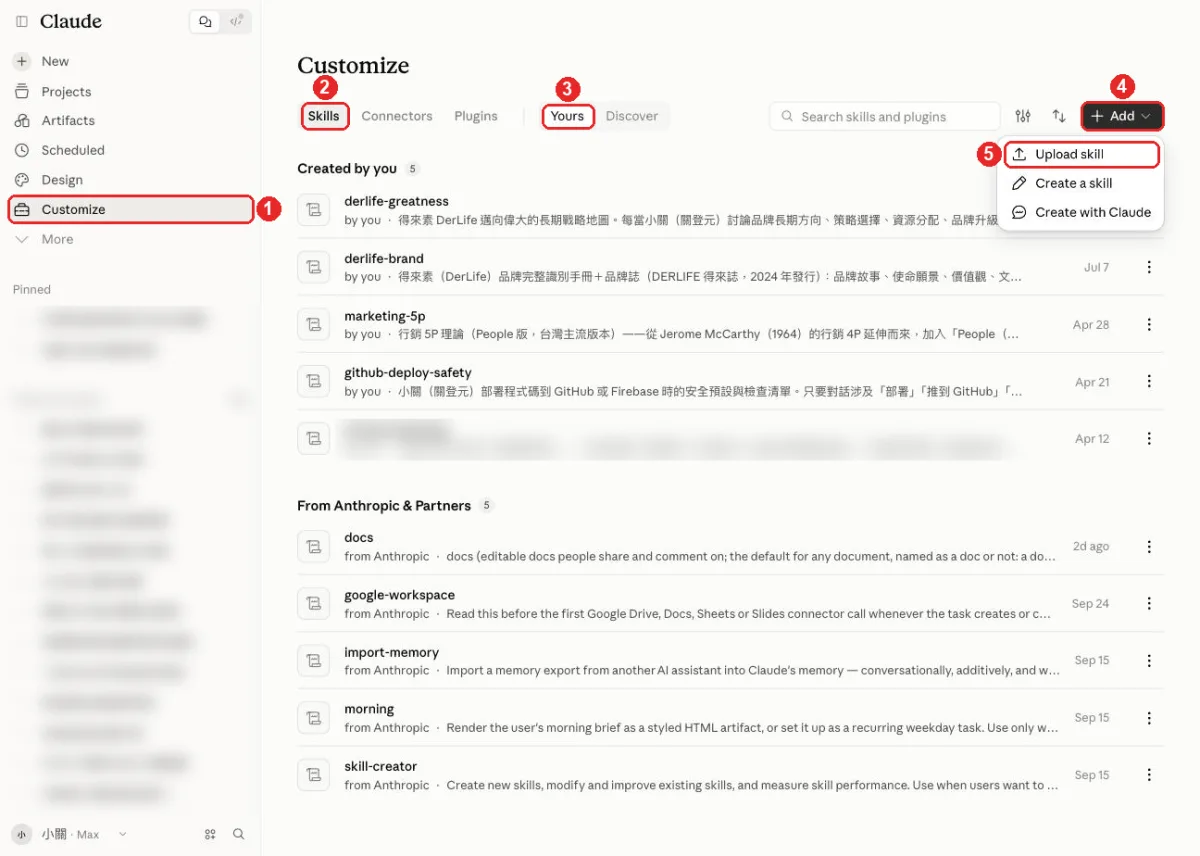1200x856 pixels.
Task: Open the Add dropdown button
Action: tap(1122, 116)
